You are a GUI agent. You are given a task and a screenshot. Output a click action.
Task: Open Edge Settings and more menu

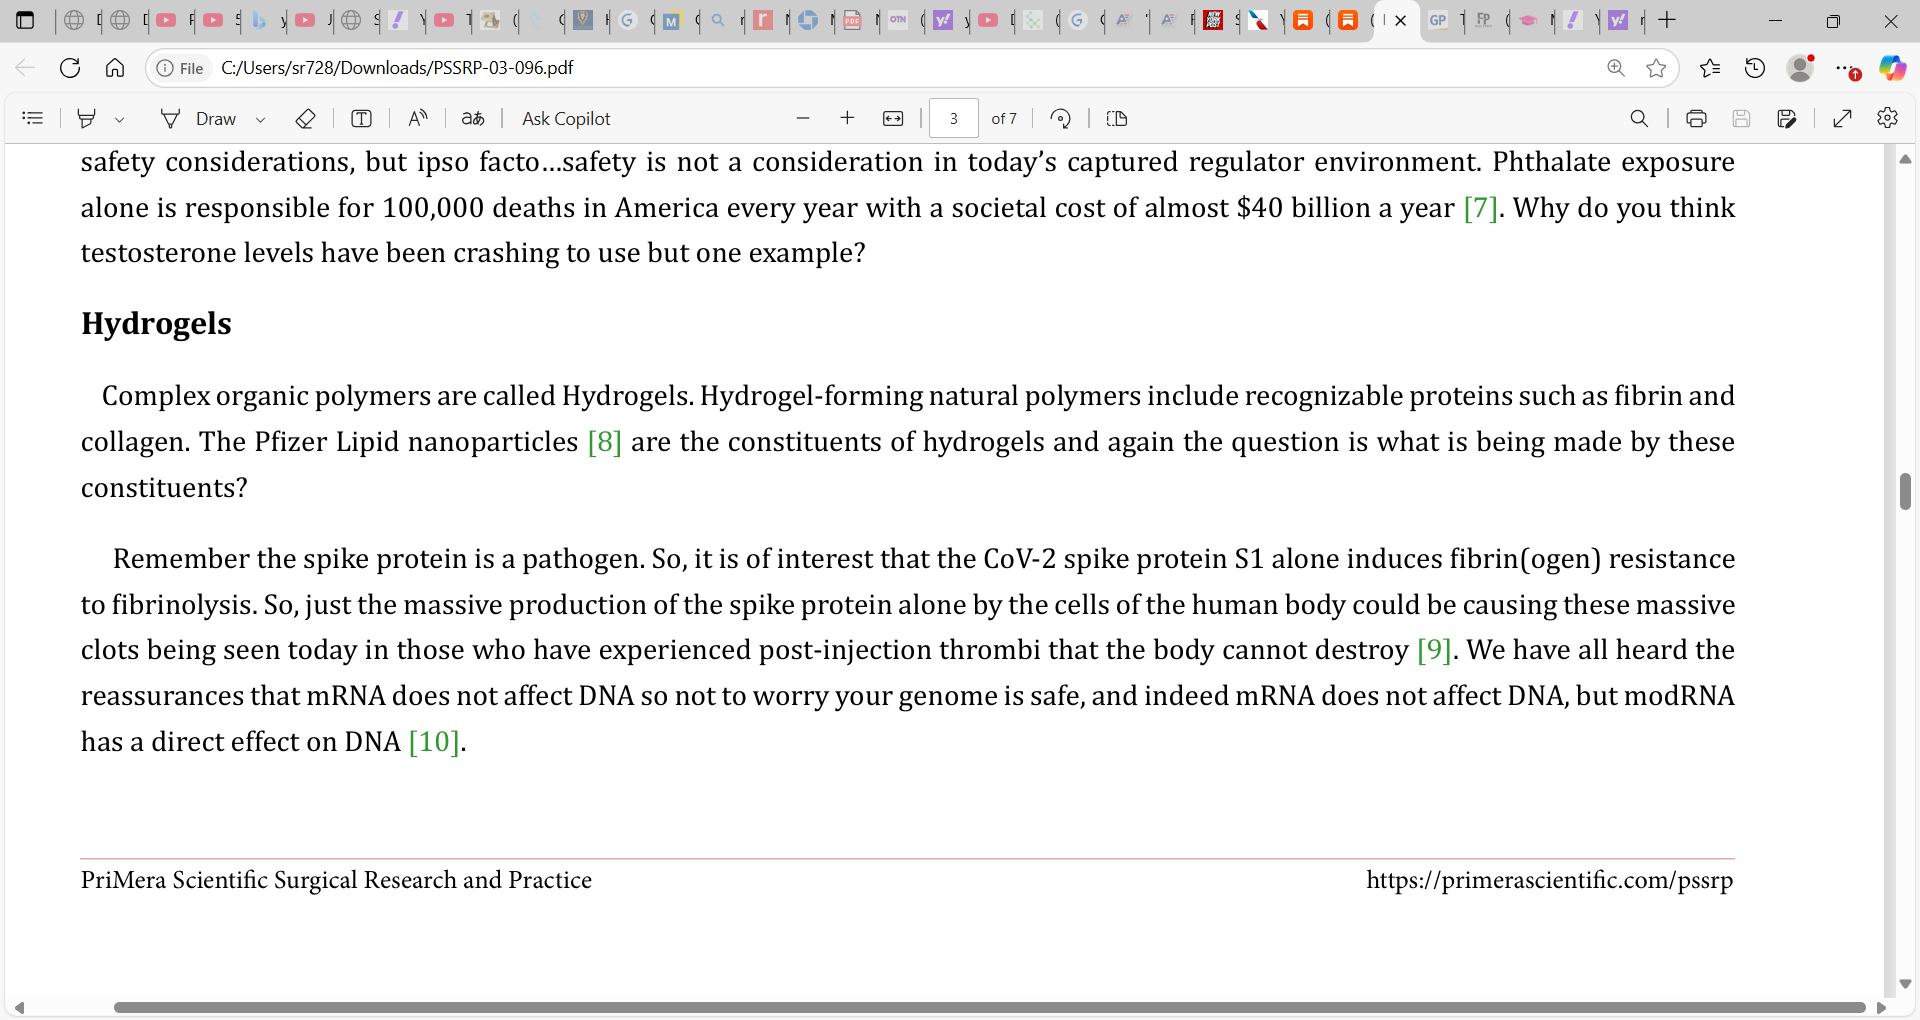click(1846, 68)
